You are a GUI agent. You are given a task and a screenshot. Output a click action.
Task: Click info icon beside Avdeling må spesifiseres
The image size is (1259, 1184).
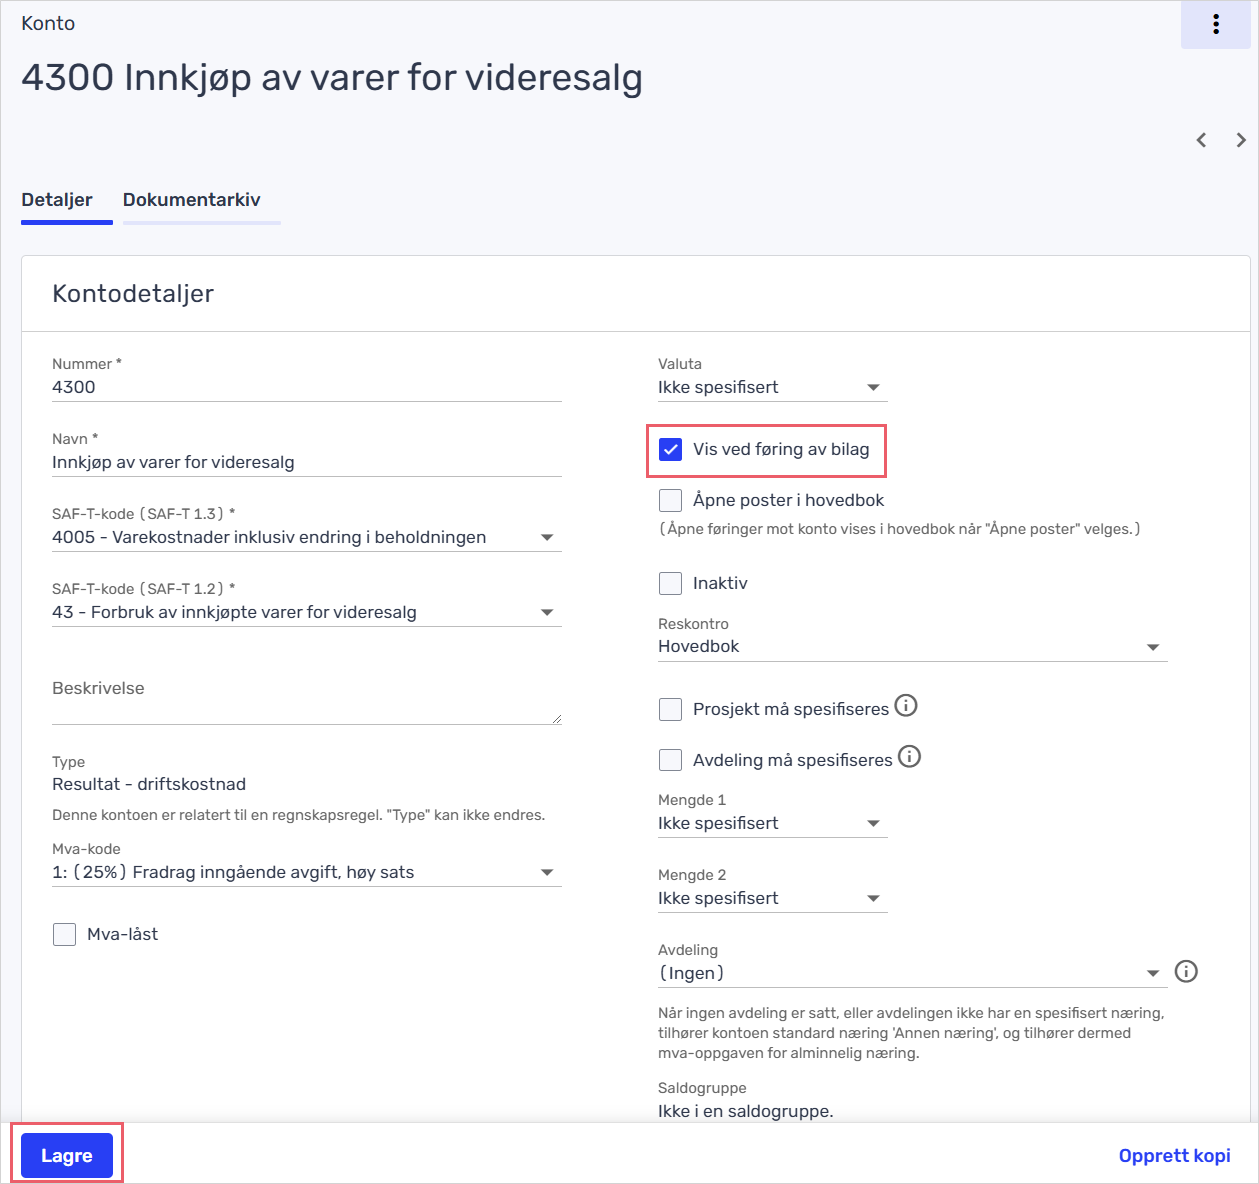tap(909, 757)
